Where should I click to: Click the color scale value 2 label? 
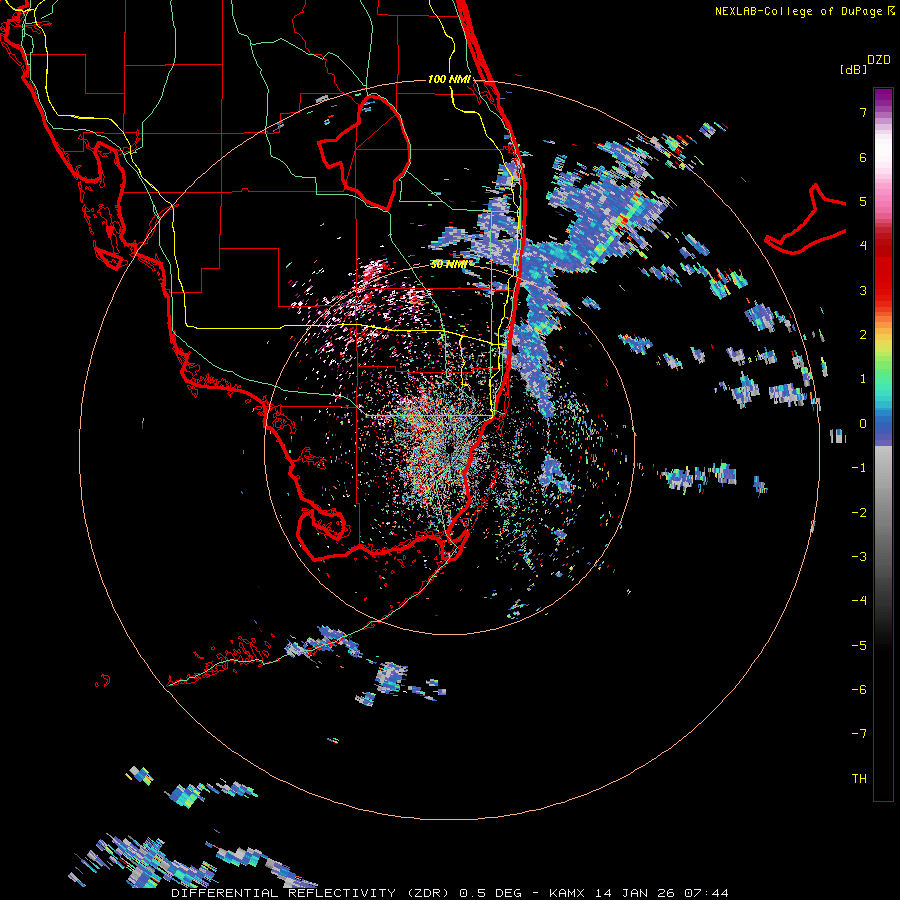tap(863, 335)
